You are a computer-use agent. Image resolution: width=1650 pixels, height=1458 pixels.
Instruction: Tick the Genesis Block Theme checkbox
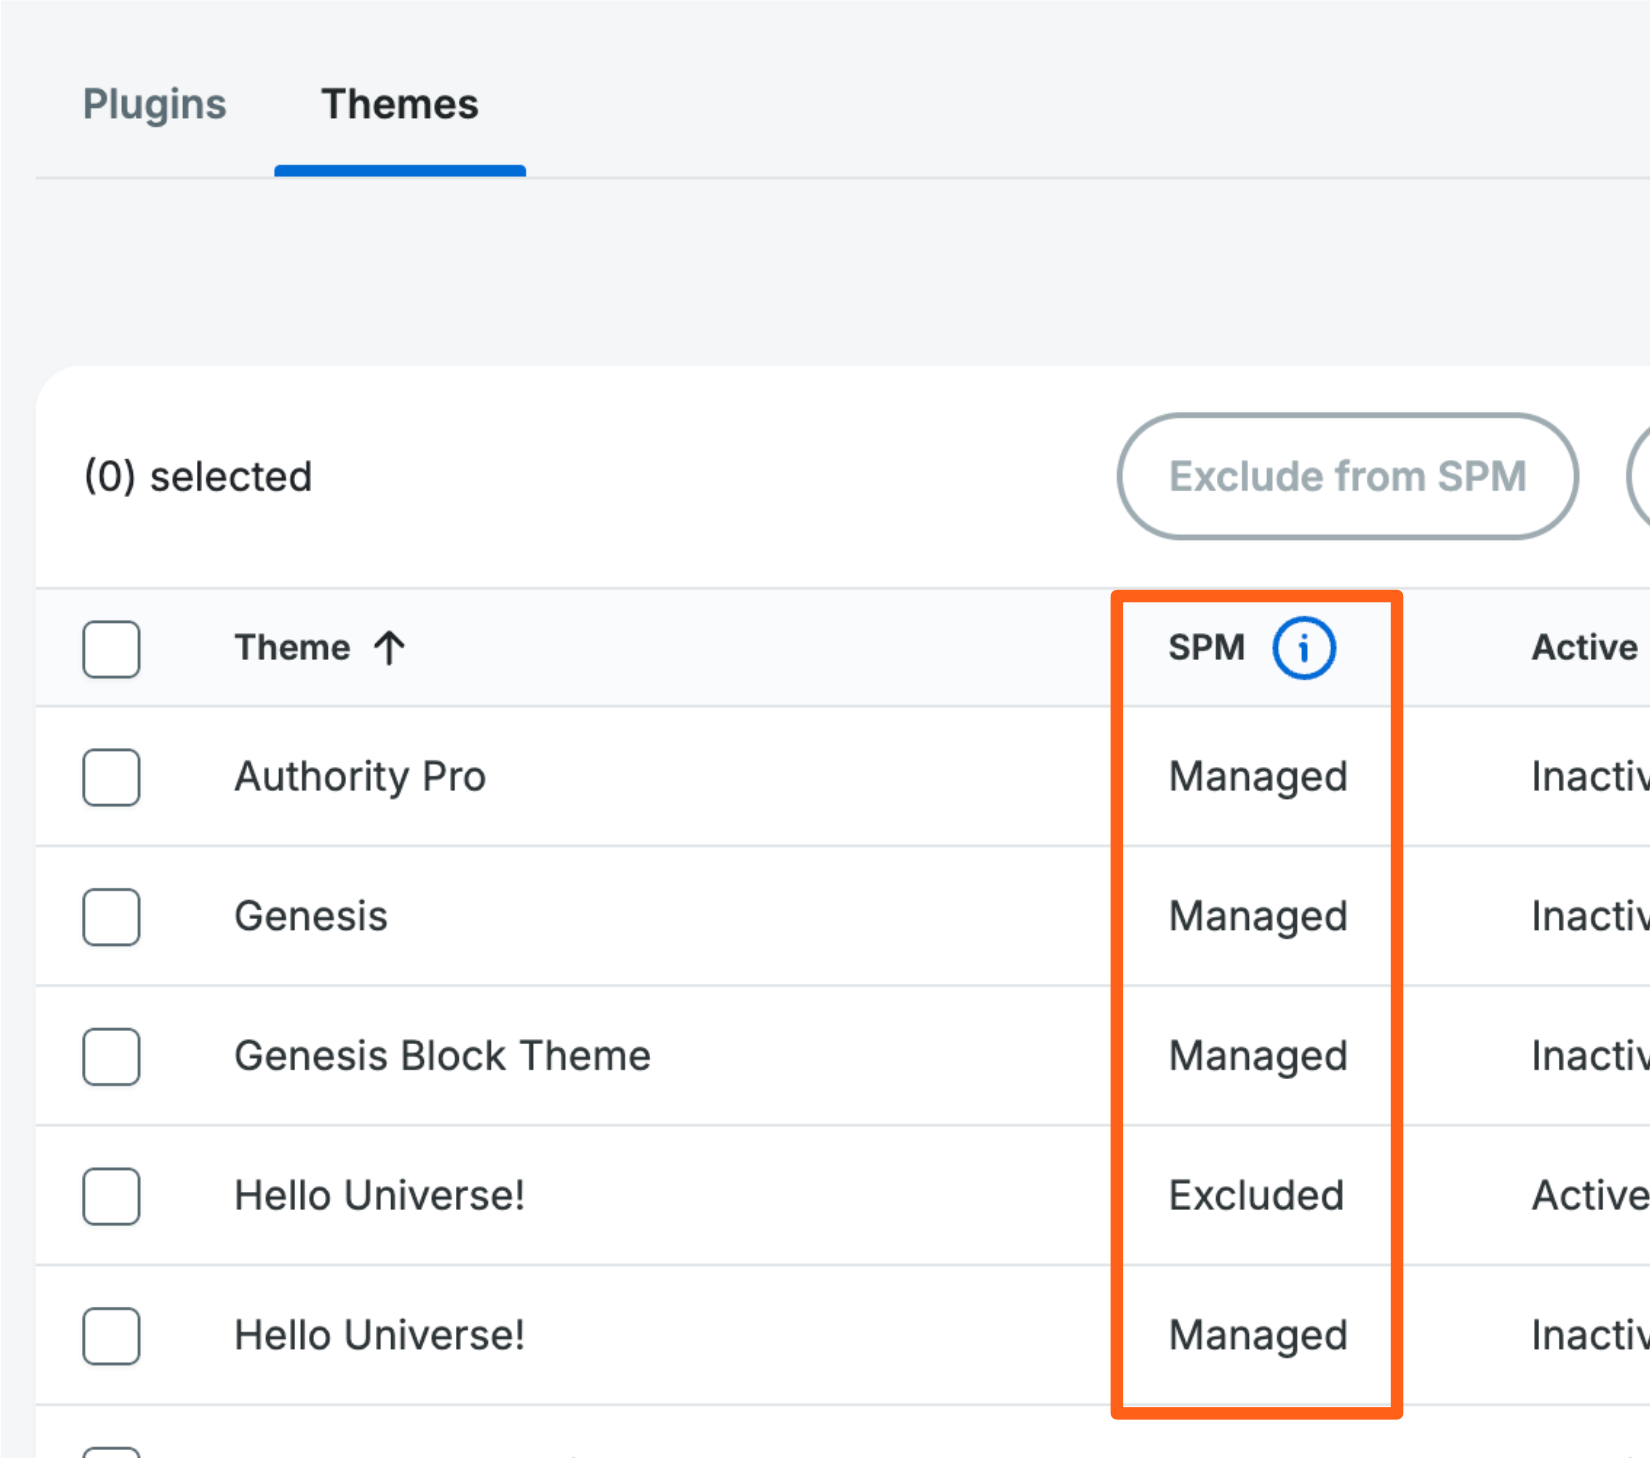(111, 1056)
